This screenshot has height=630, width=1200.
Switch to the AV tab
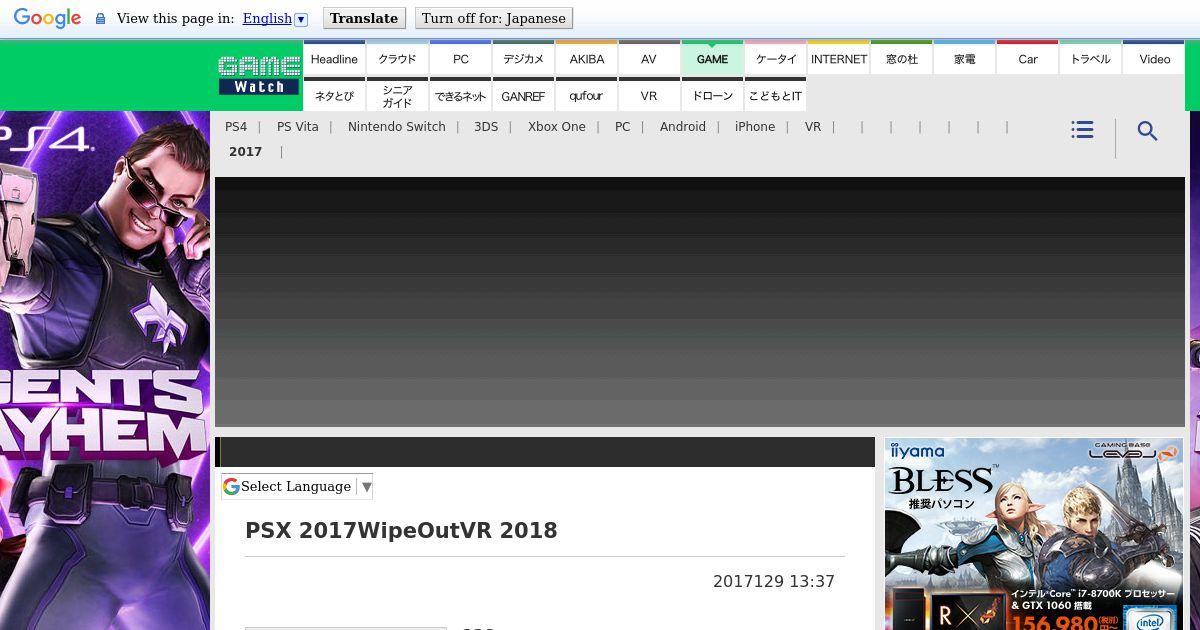[x=649, y=58]
